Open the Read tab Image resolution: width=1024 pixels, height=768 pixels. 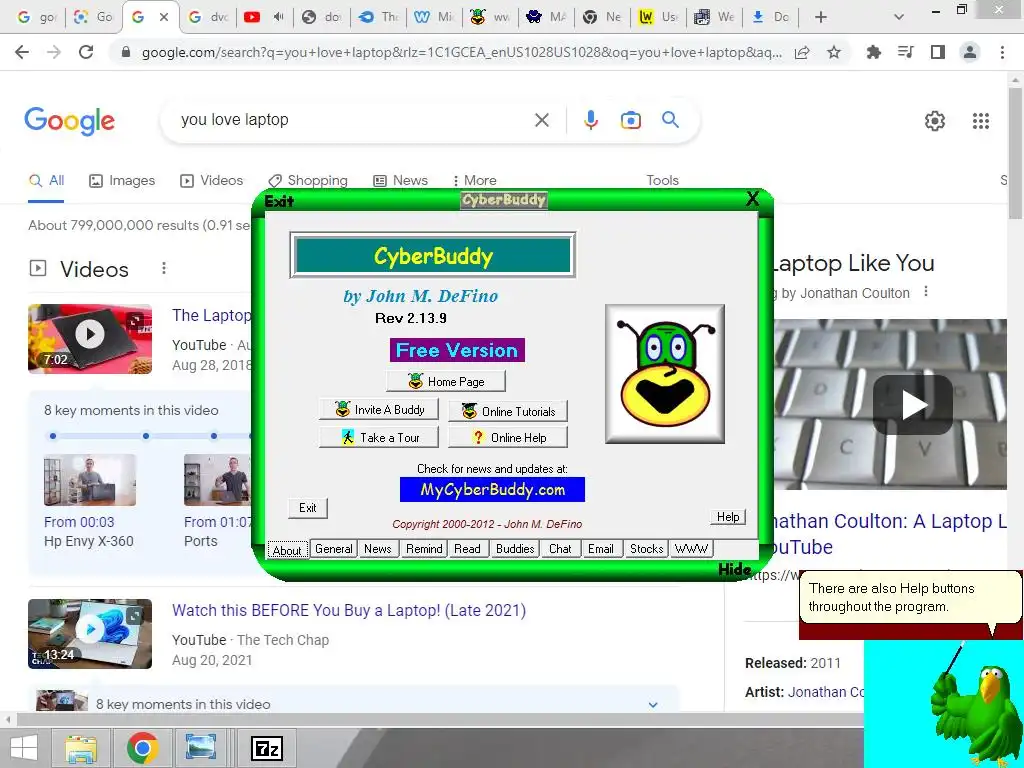467,549
